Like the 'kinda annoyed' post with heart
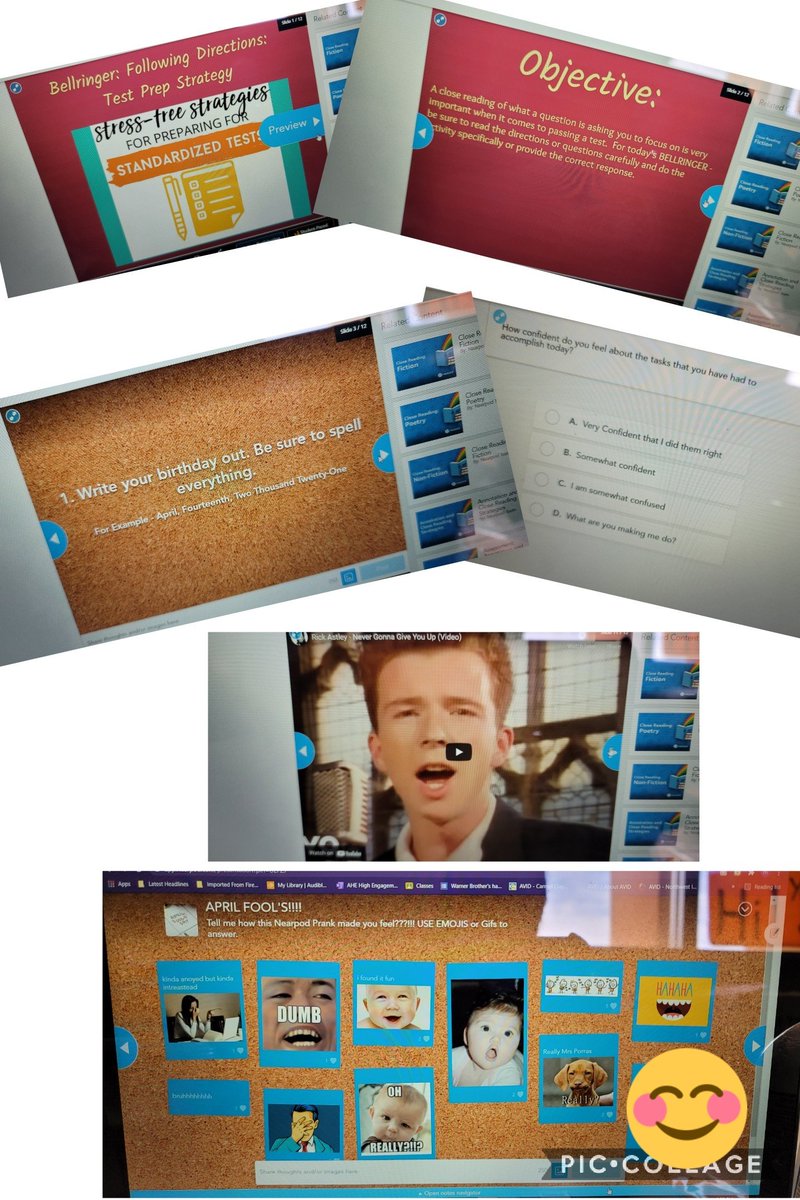 [x=240, y=1051]
